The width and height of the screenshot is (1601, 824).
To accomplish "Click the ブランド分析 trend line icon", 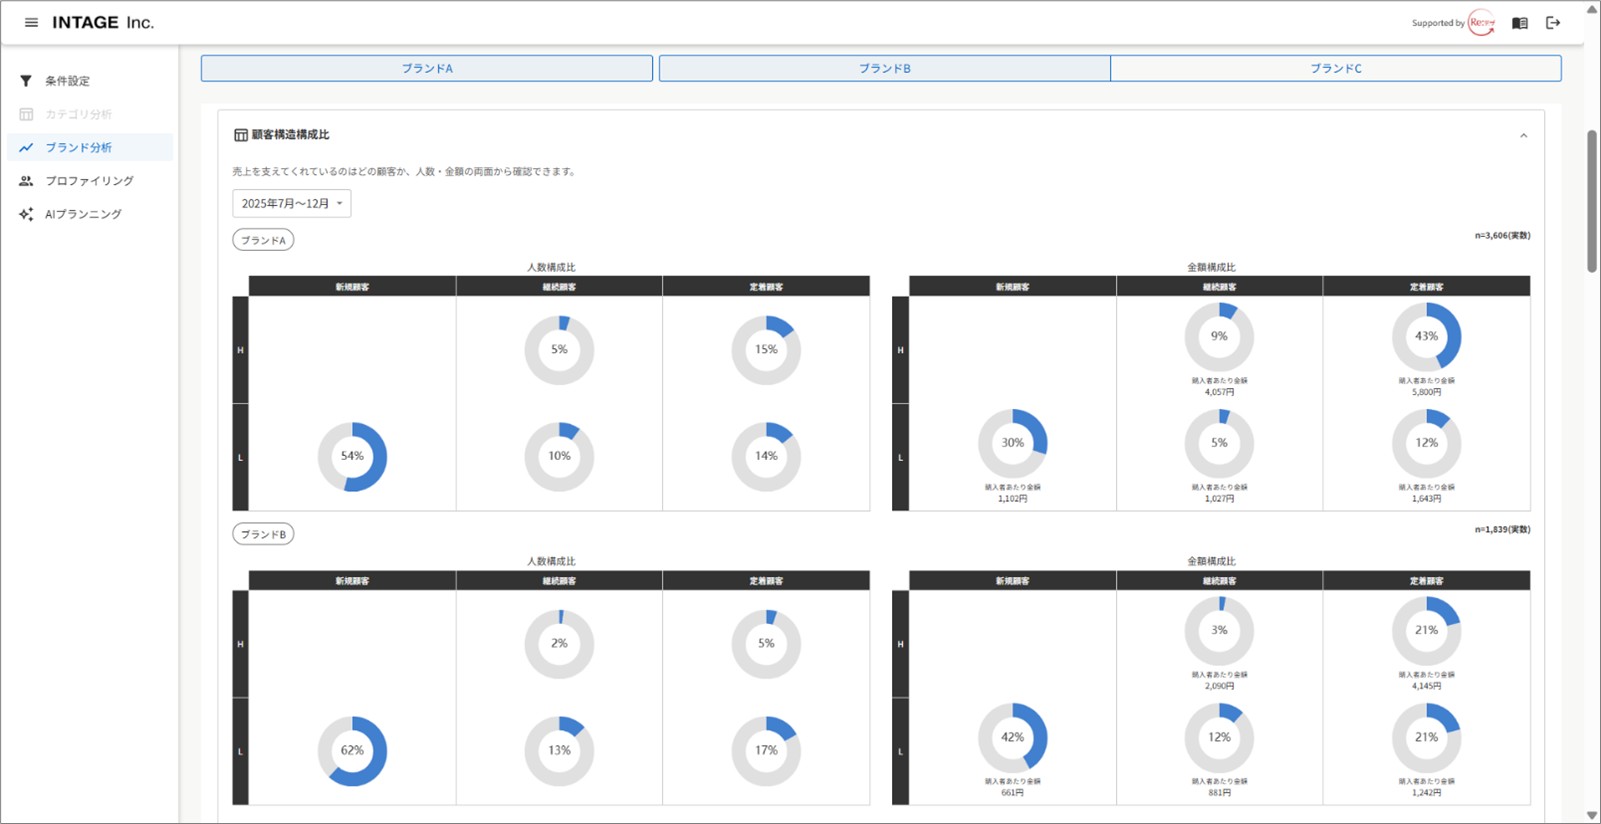I will click(x=26, y=148).
